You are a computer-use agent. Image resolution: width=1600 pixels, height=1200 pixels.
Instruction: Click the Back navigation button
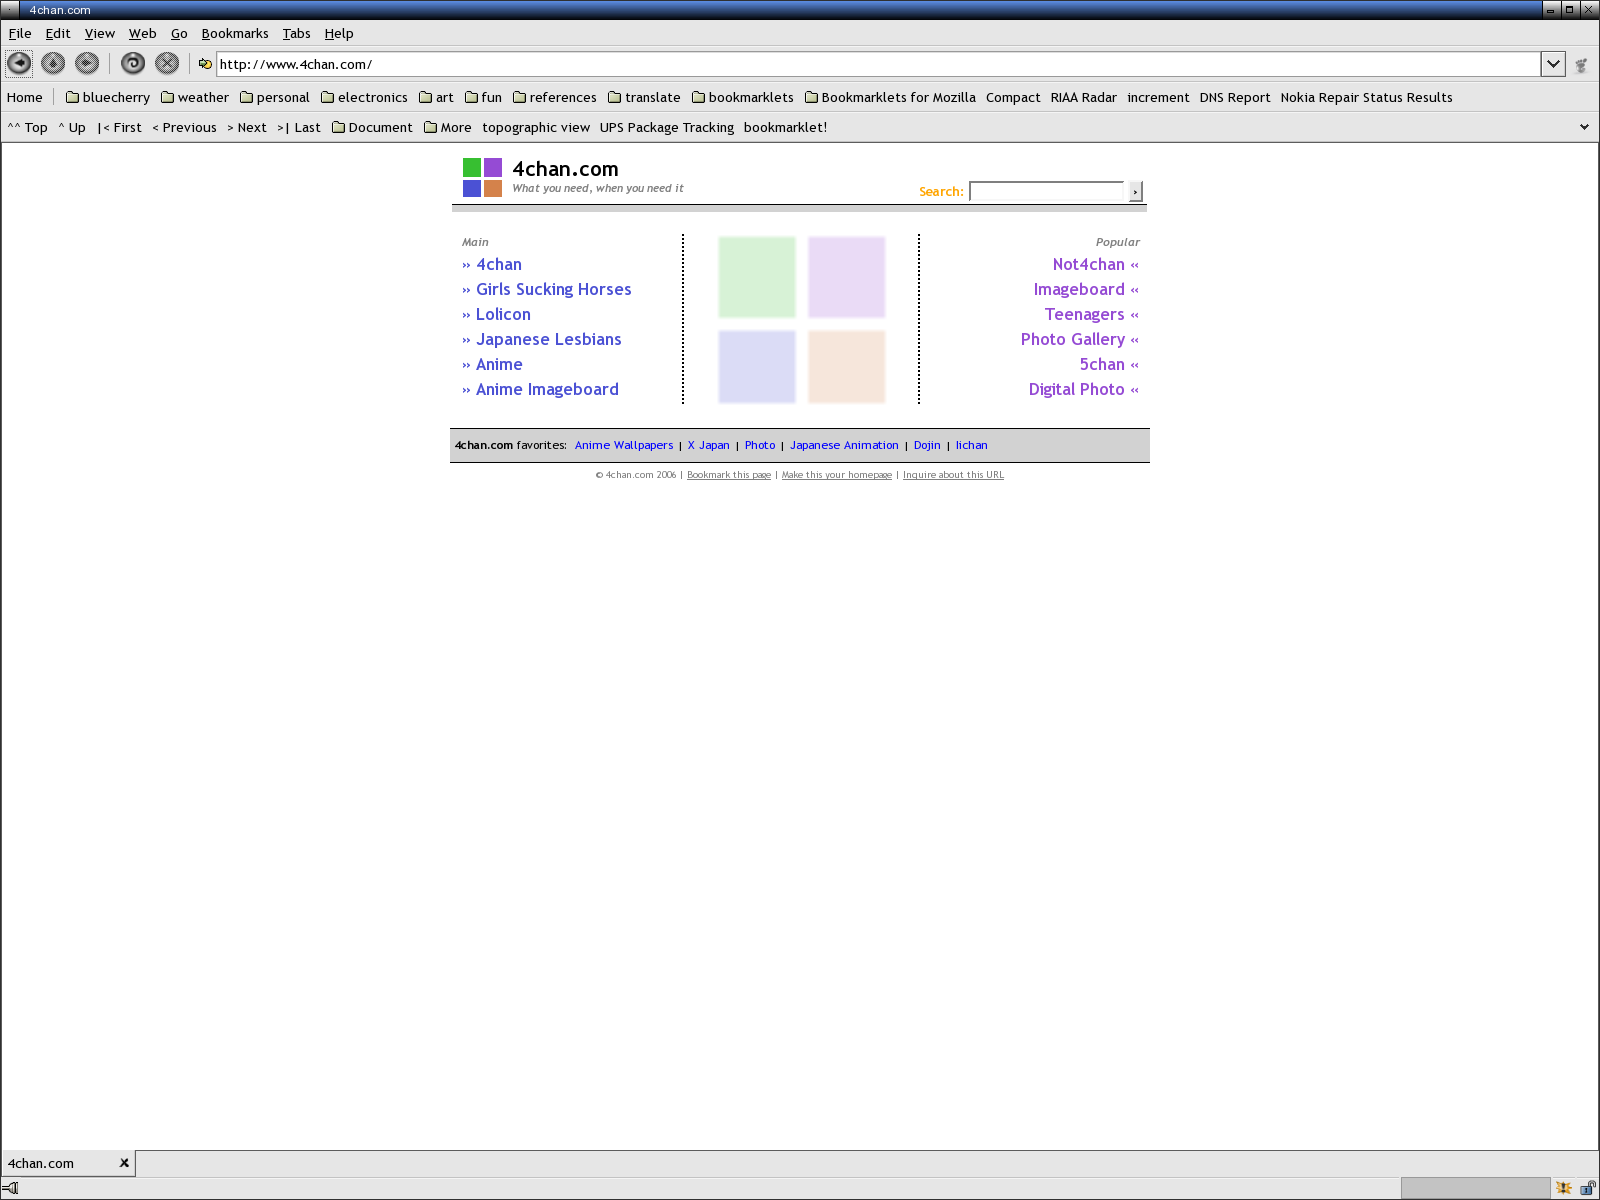(x=19, y=63)
